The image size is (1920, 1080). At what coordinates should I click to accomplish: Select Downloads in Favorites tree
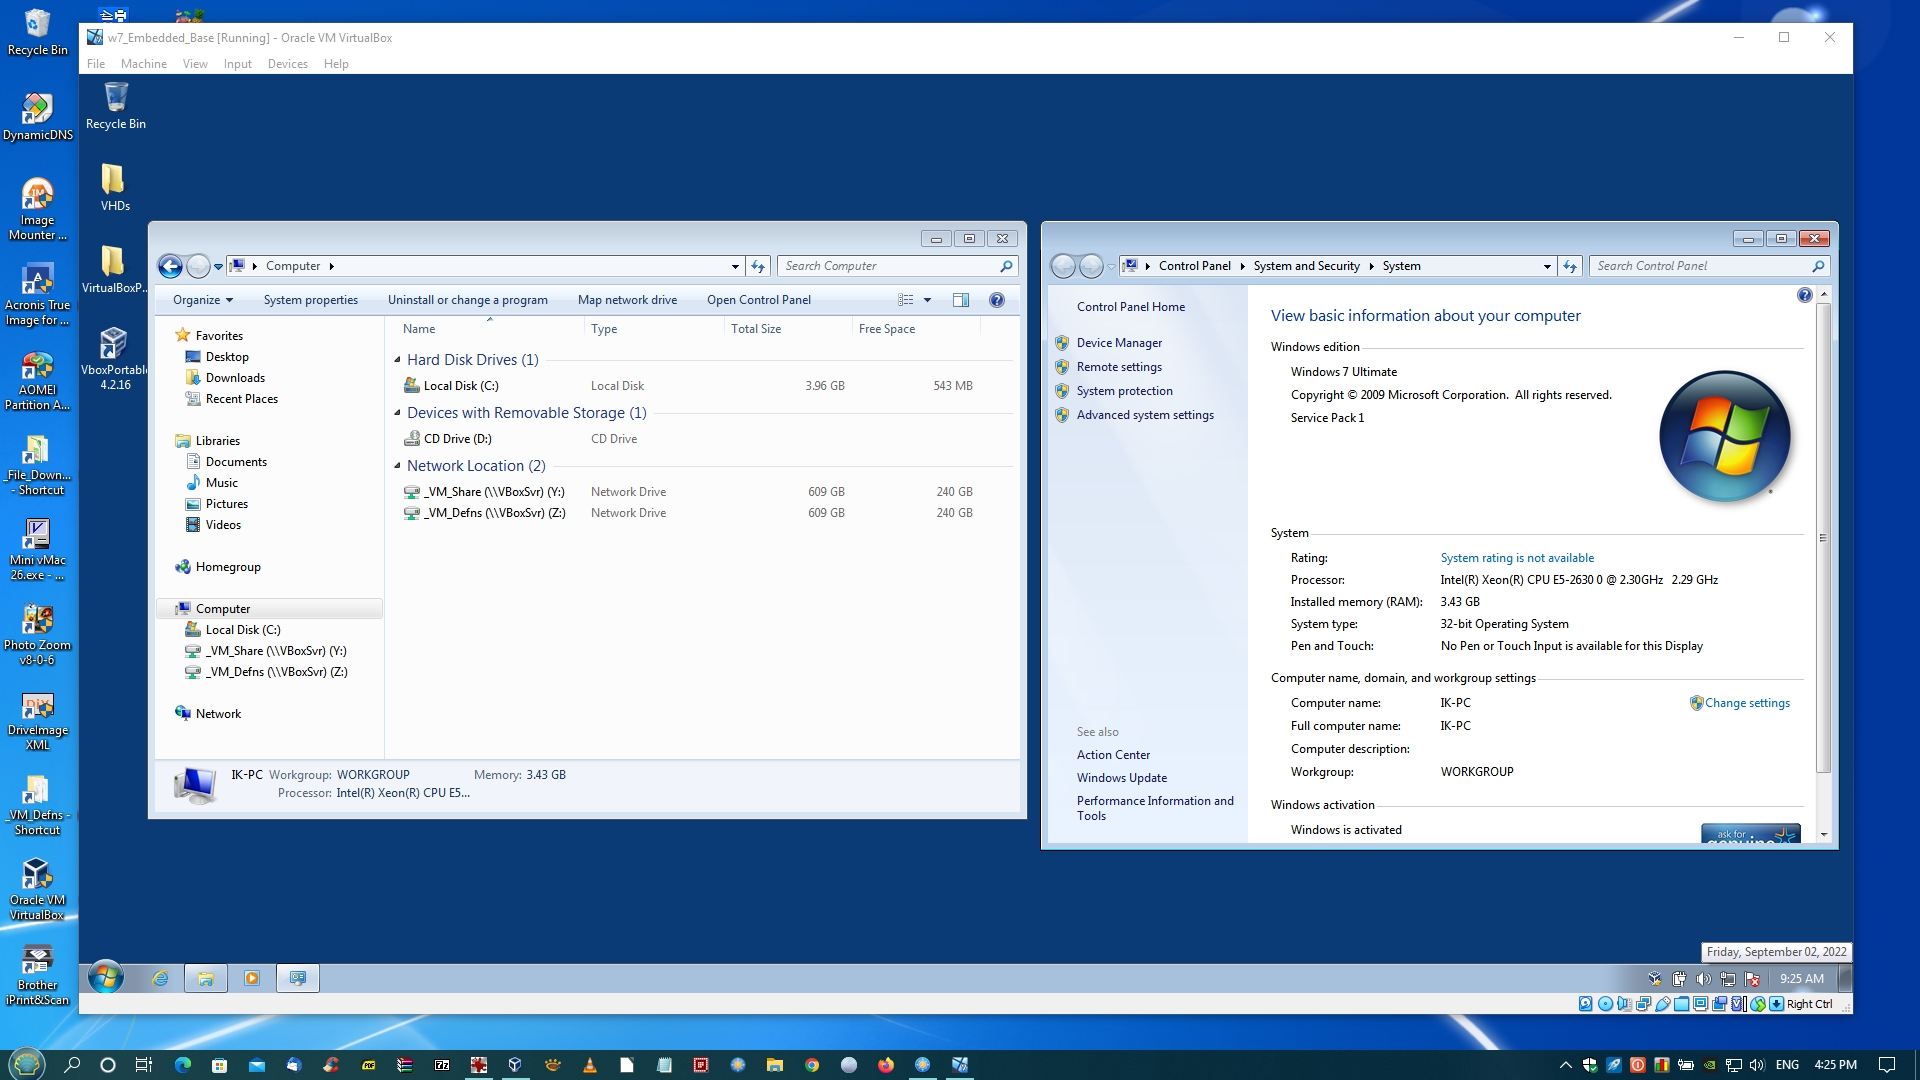pos(235,378)
